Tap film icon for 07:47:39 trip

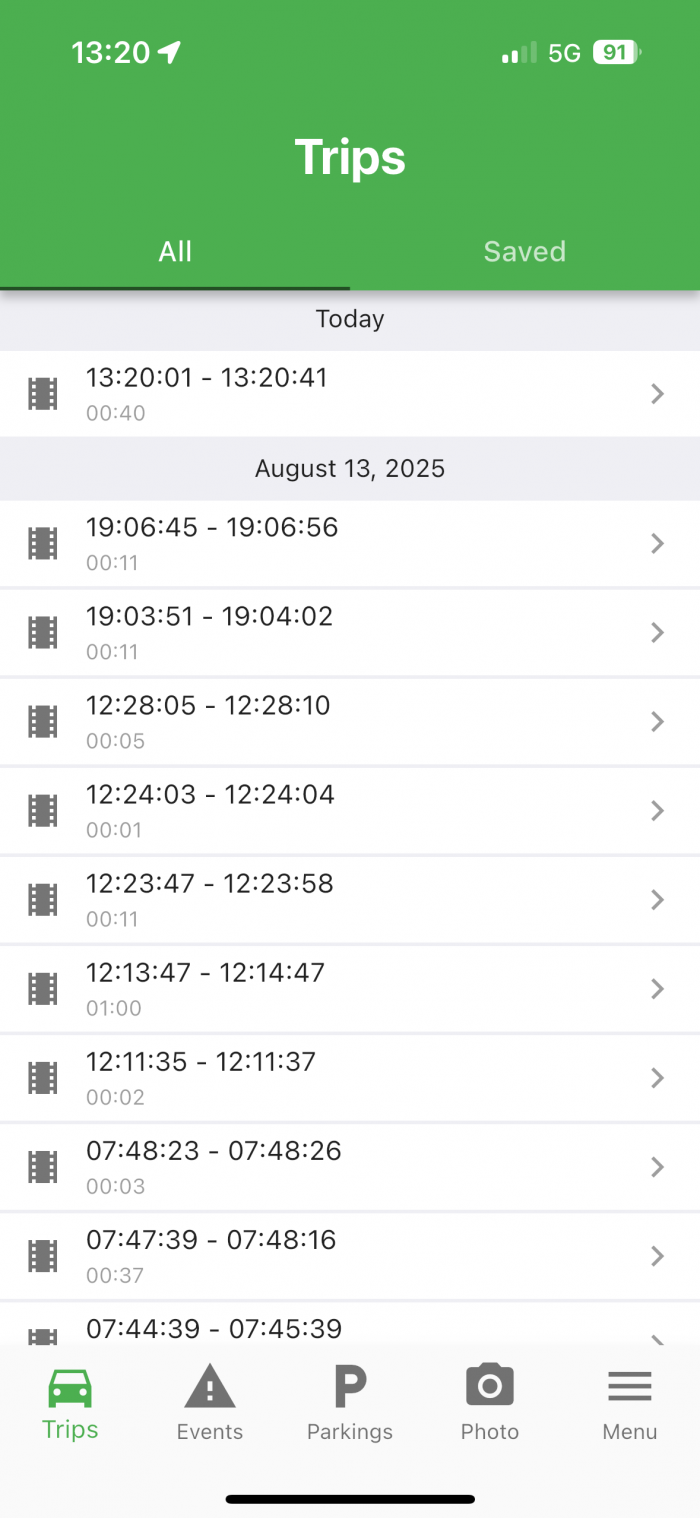(42, 1256)
